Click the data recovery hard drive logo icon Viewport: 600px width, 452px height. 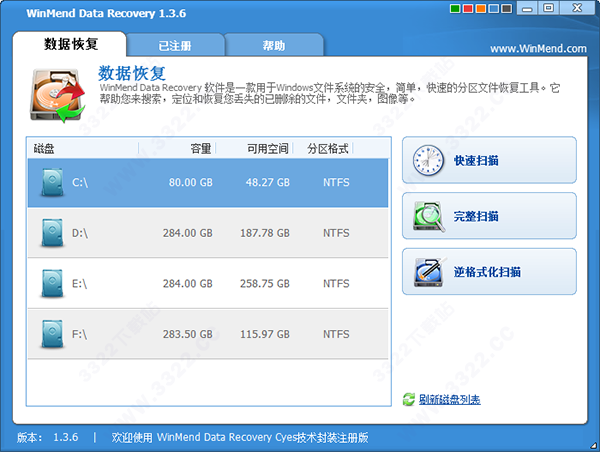pyautogui.click(x=57, y=95)
